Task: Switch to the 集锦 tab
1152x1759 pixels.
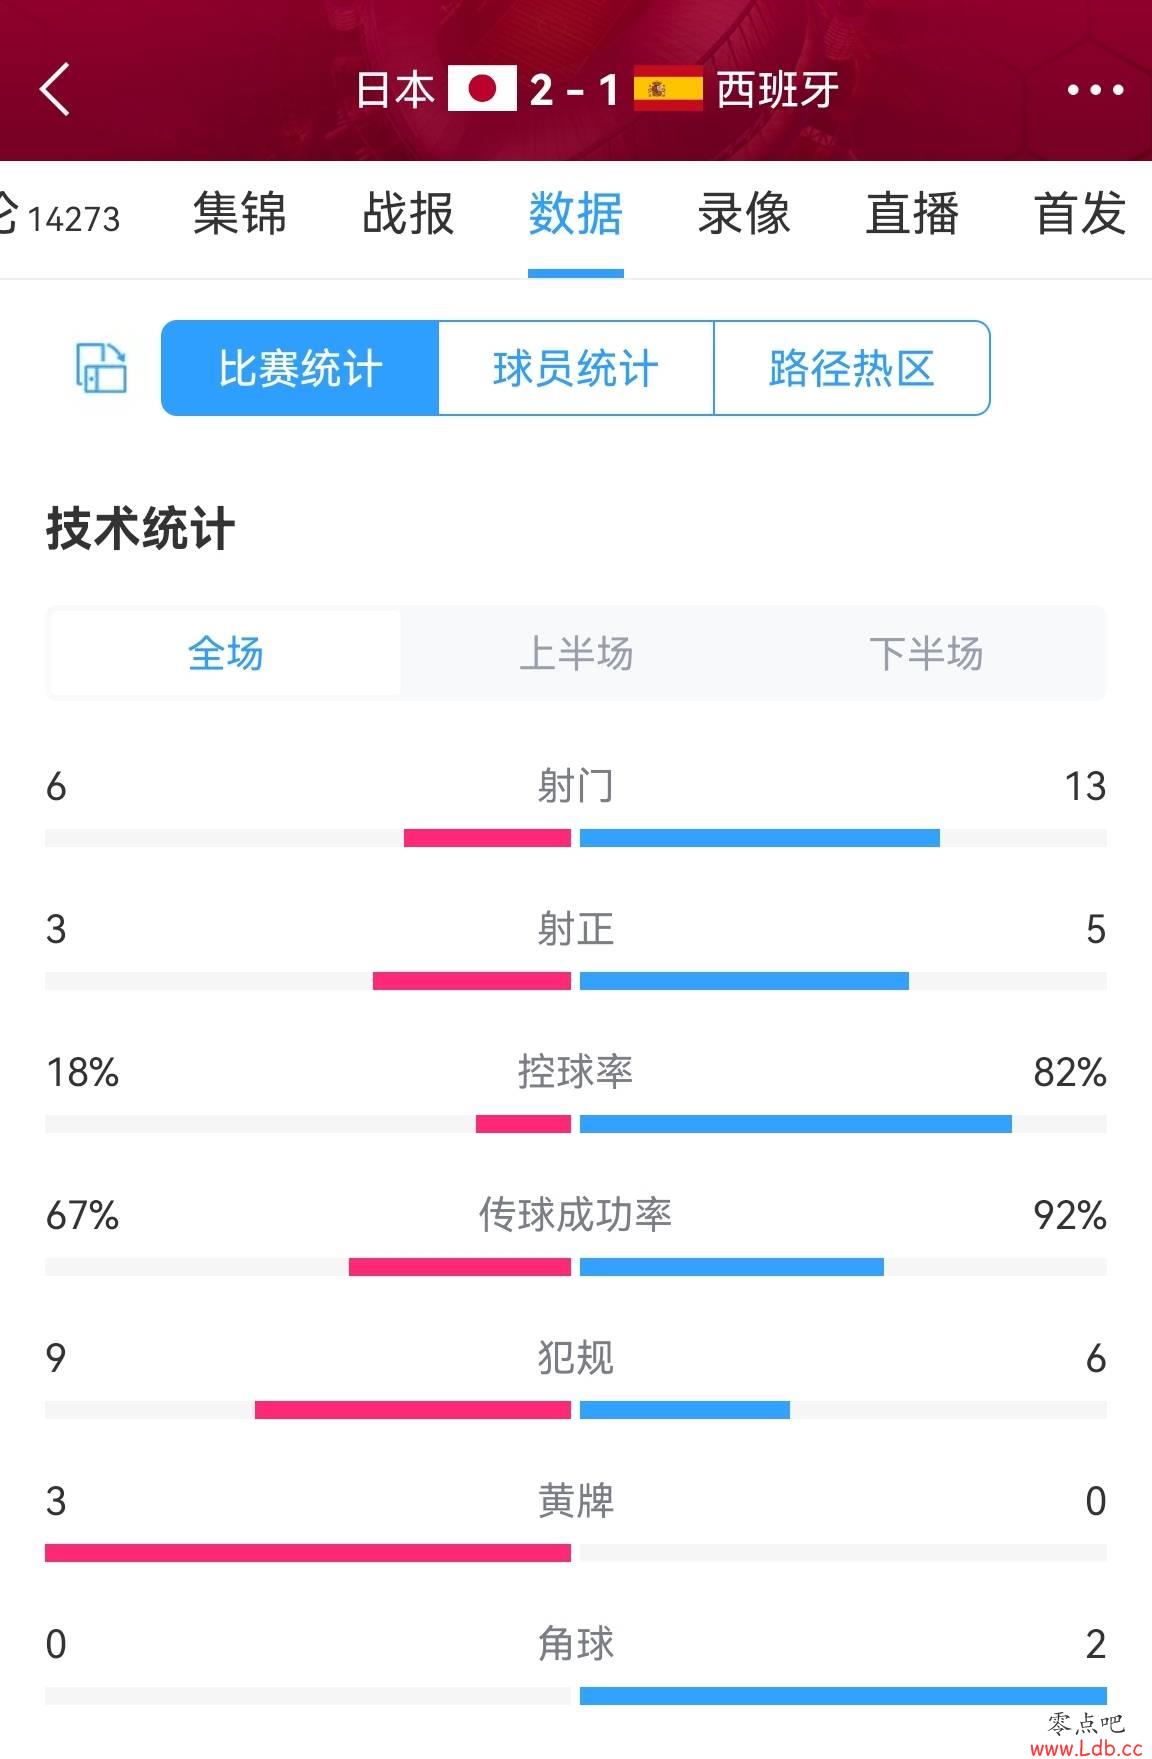Action: tap(240, 214)
